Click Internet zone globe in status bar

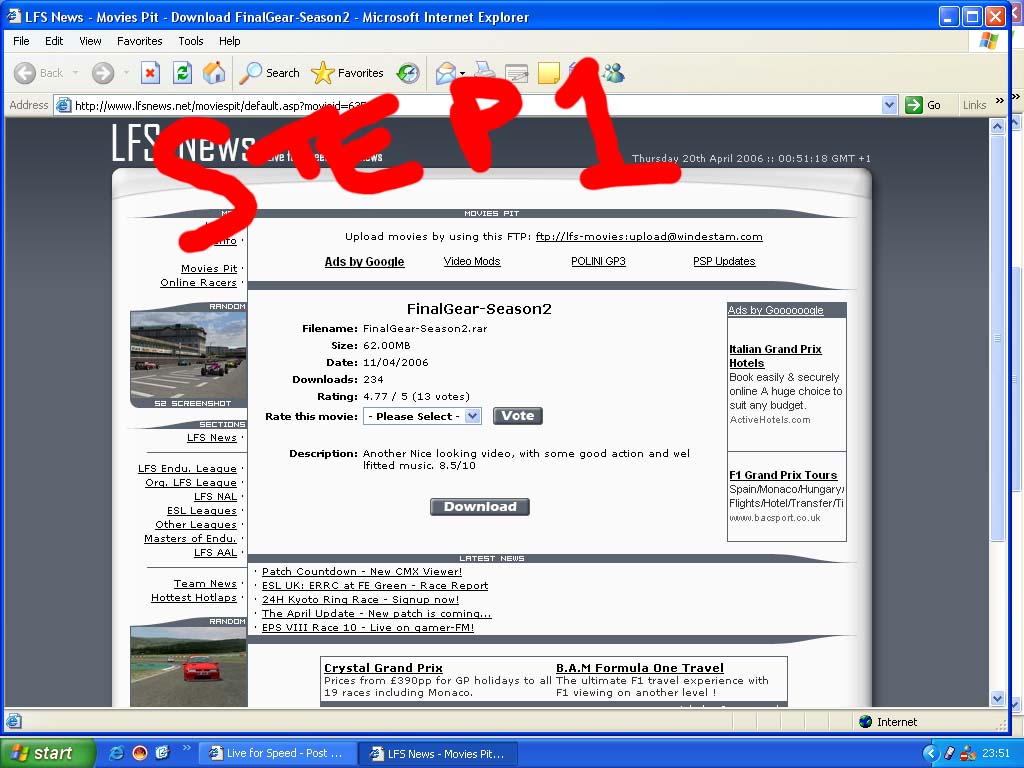(x=866, y=722)
